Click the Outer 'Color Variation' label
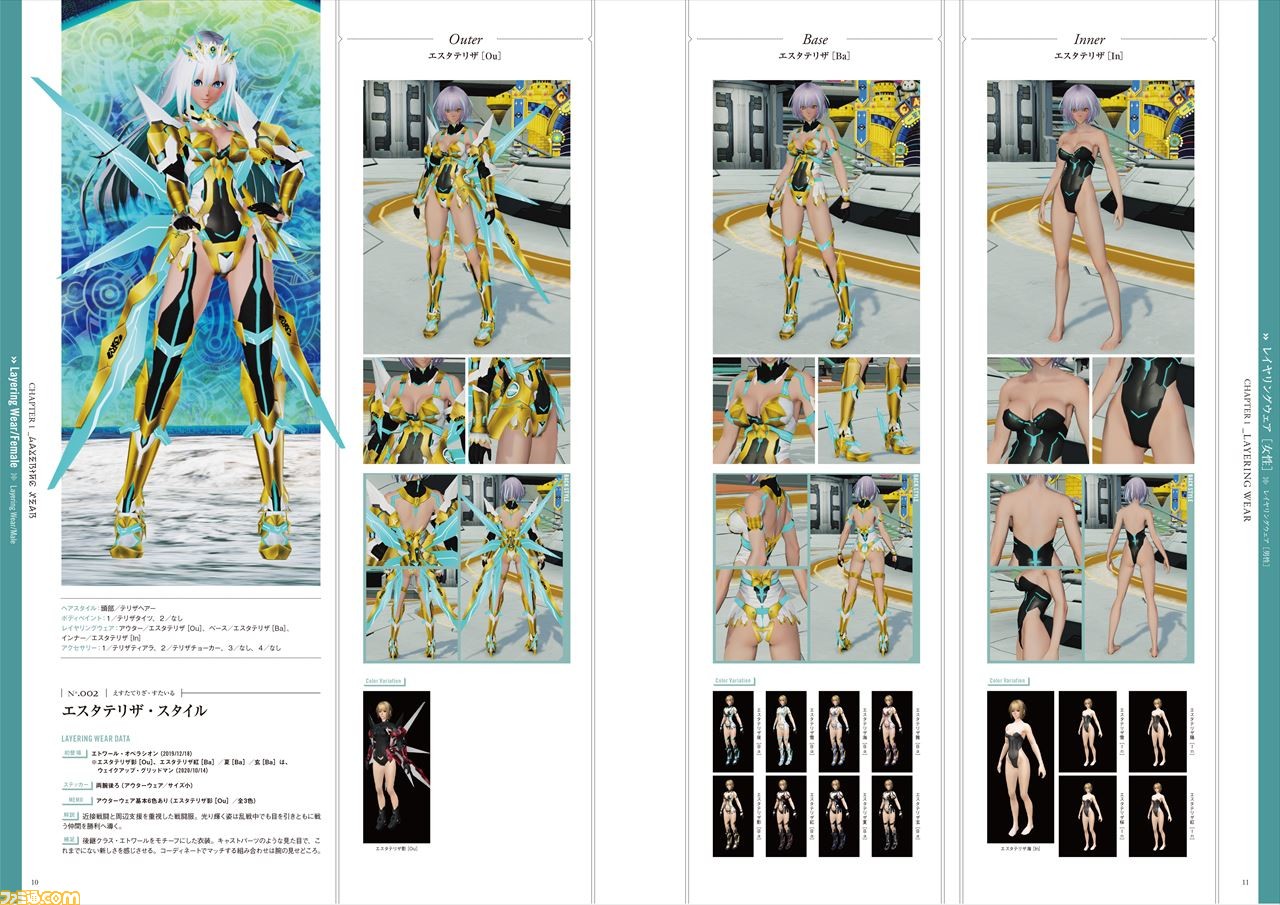 pyautogui.click(x=383, y=681)
